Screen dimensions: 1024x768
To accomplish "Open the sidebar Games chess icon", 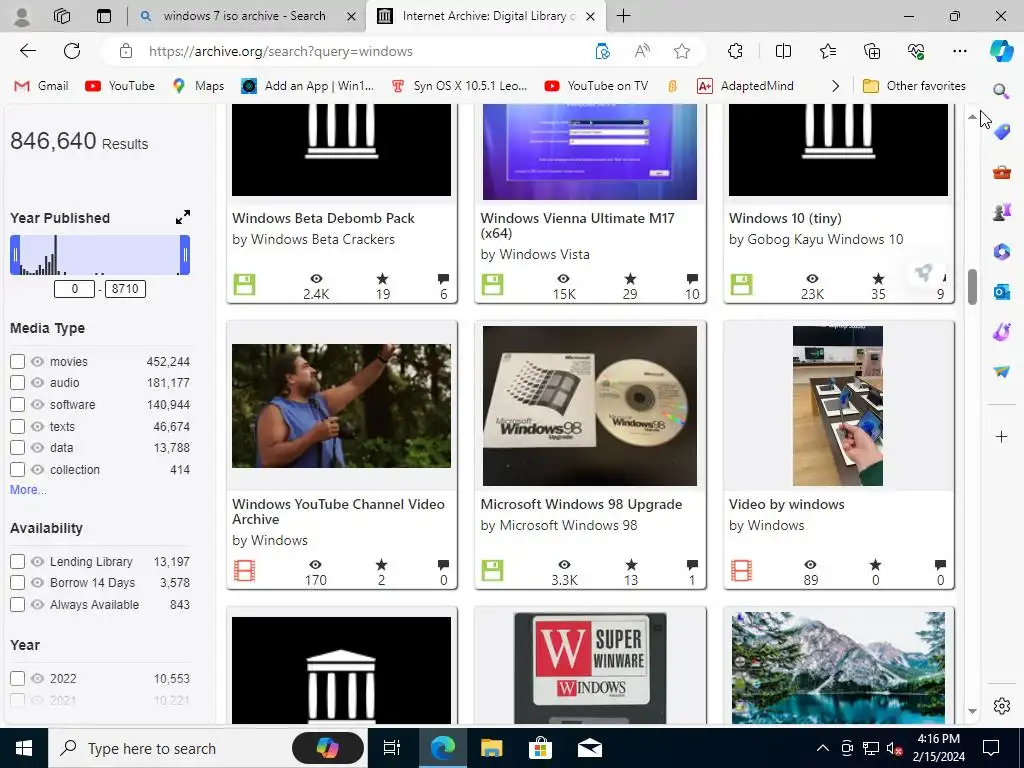I will coord(1001,212).
